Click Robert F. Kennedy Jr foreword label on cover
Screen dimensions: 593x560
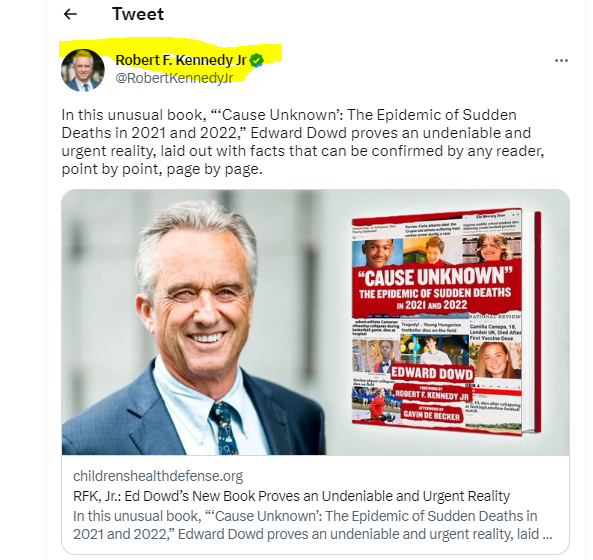432,394
